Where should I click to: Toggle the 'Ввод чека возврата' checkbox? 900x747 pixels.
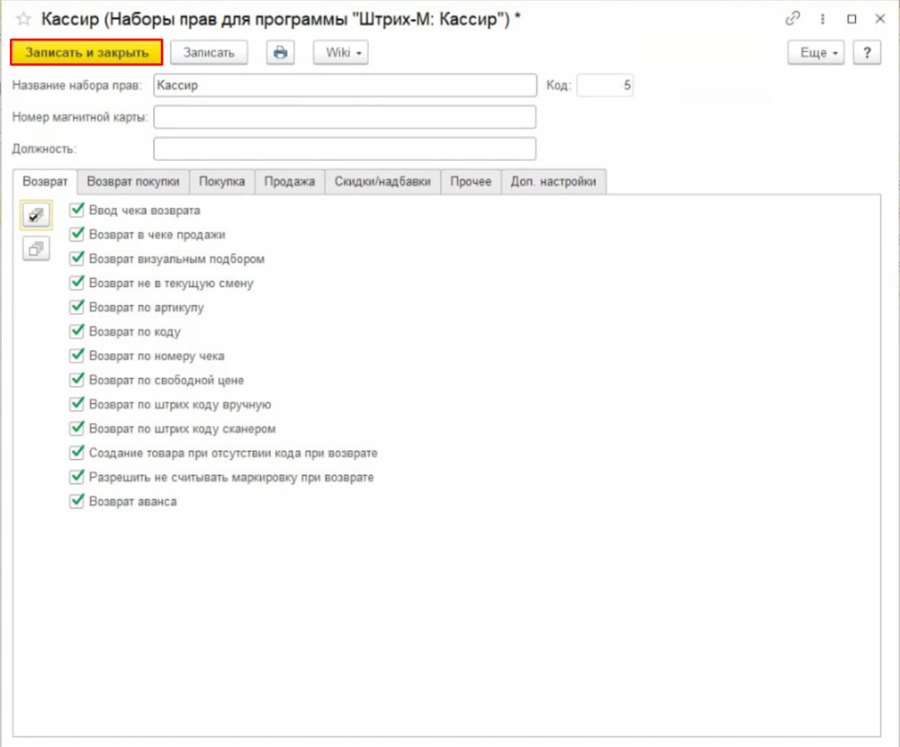(x=77, y=210)
